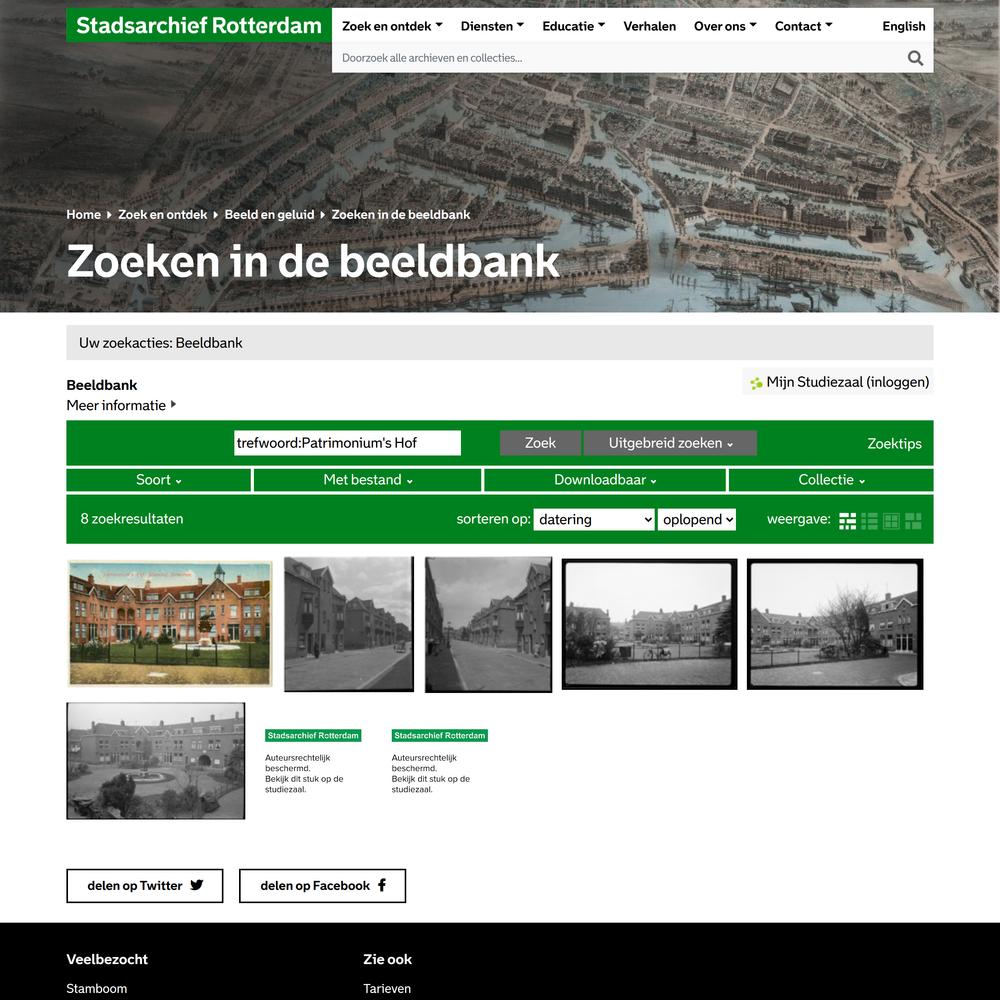
Task: Click the Stadsarchief Rotterdam logo
Action: 199,26
